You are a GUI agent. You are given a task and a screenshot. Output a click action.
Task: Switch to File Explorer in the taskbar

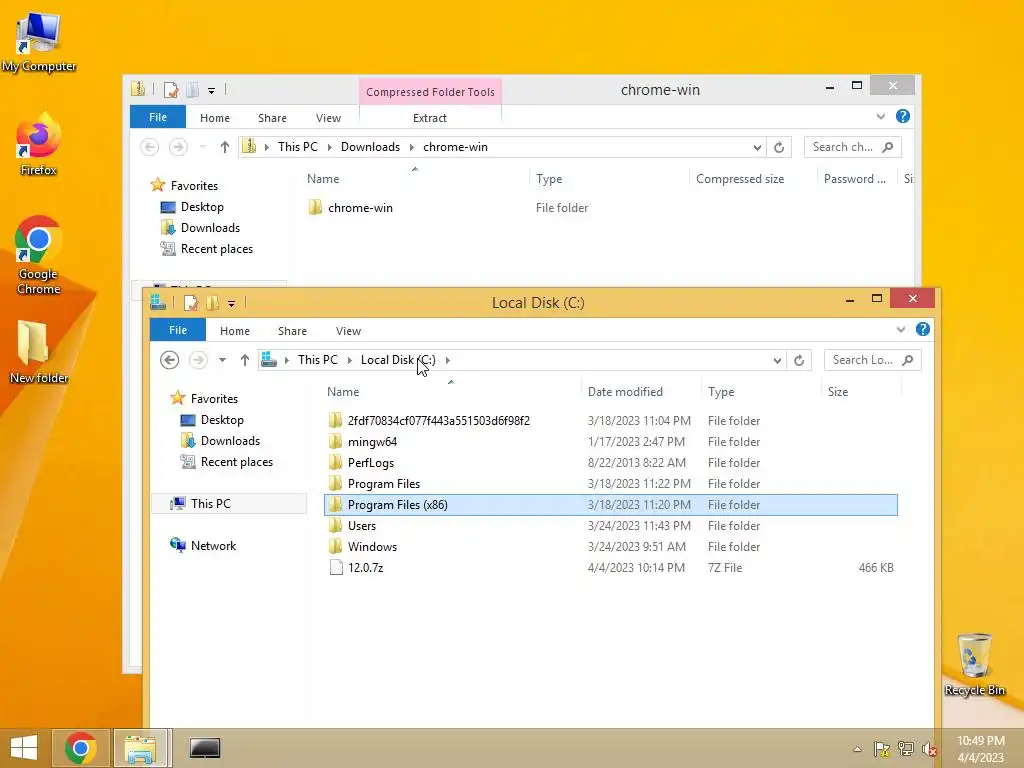point(140,748)
